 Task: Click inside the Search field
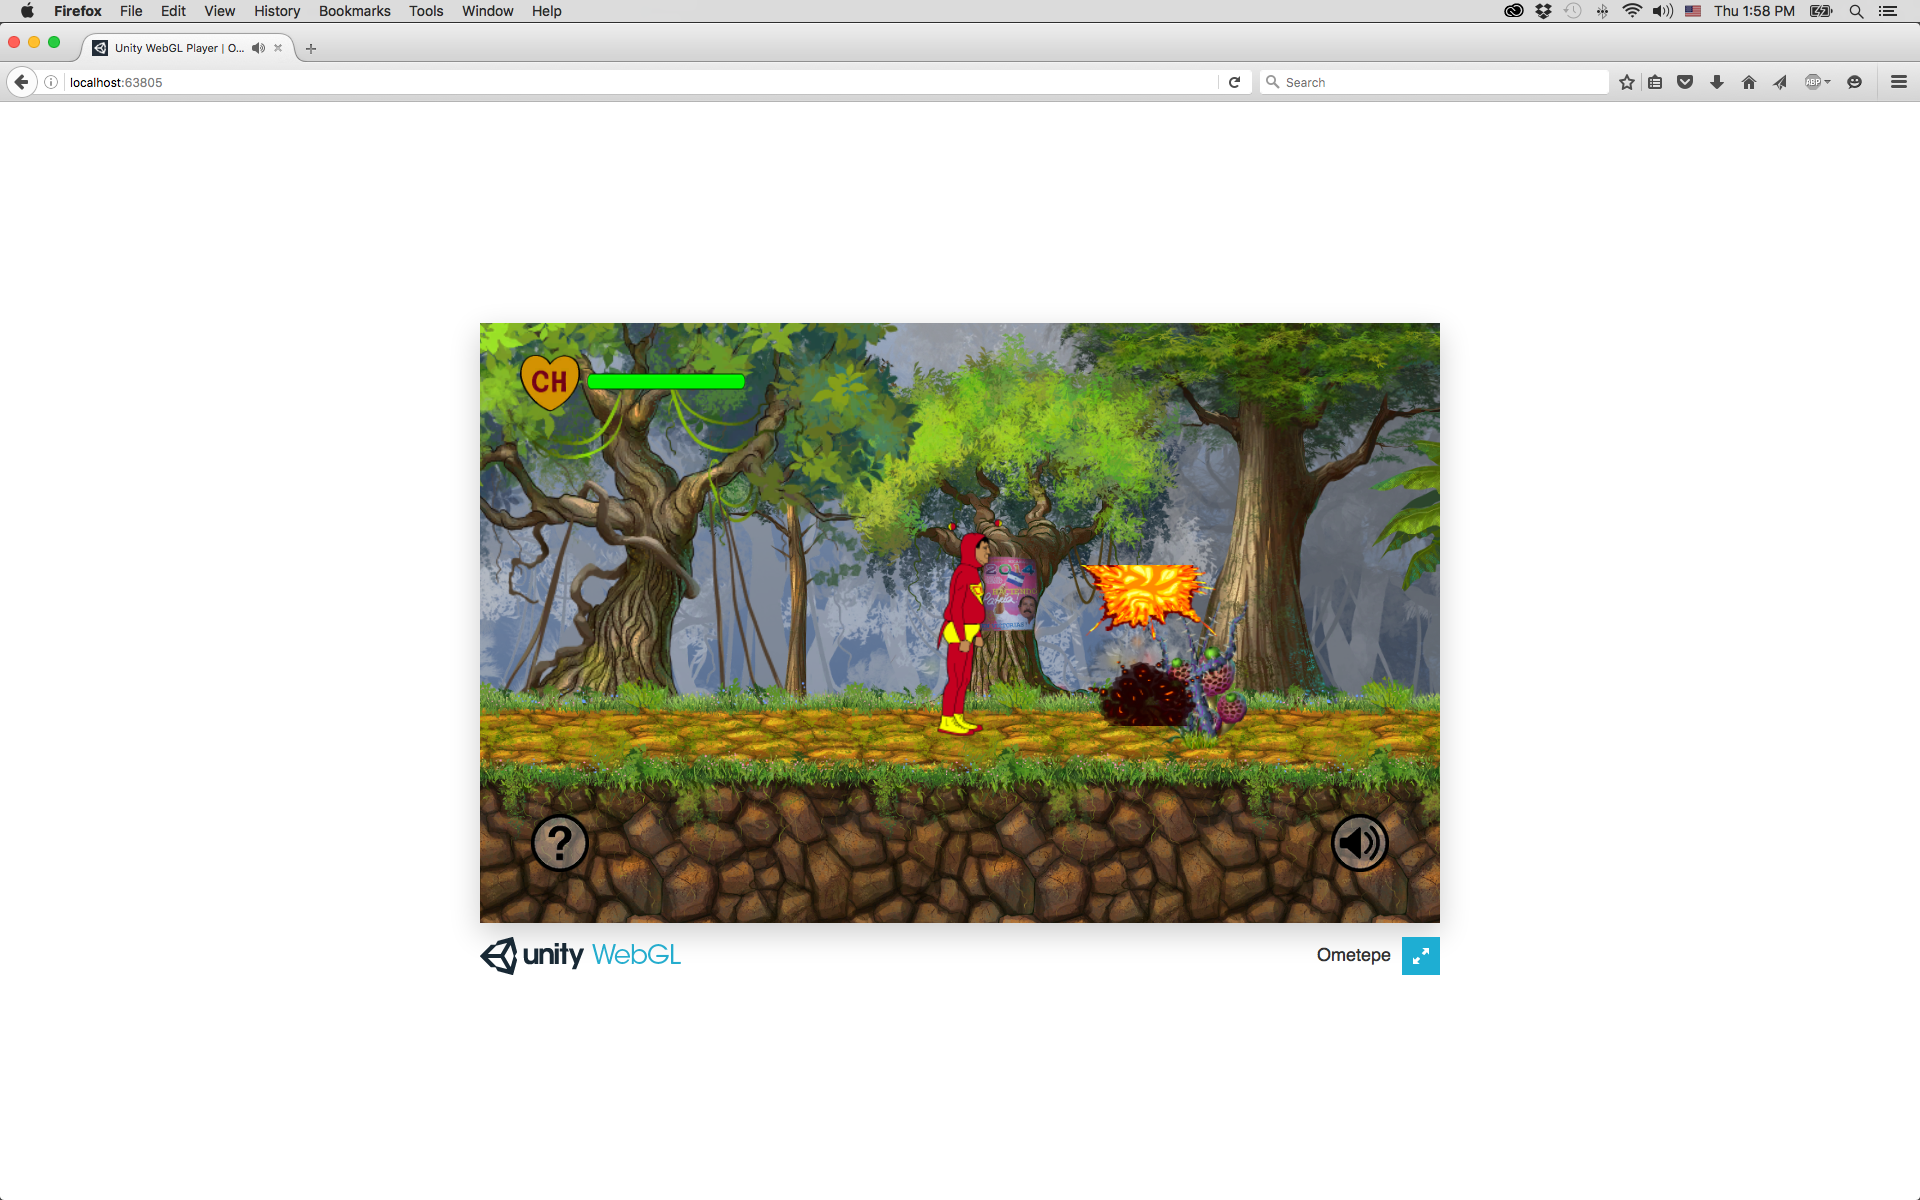[1400, 82]
